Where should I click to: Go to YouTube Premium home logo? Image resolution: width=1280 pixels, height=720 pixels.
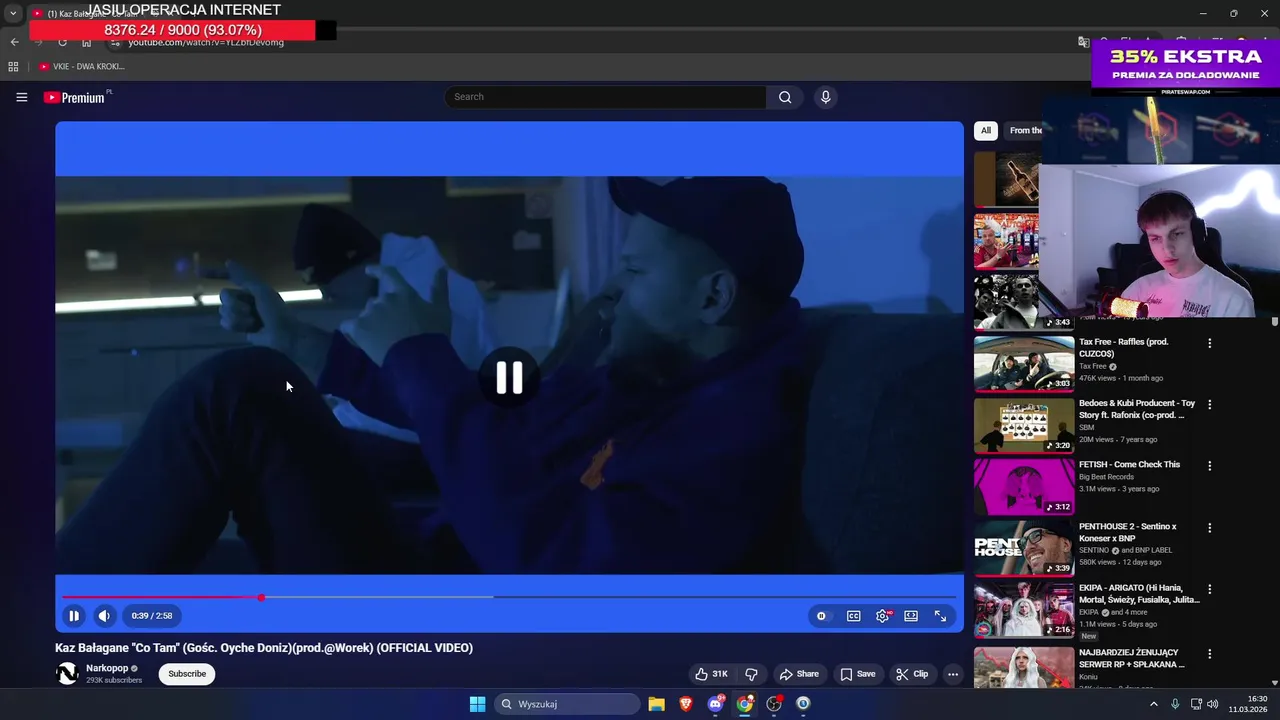tap(74, 97)
